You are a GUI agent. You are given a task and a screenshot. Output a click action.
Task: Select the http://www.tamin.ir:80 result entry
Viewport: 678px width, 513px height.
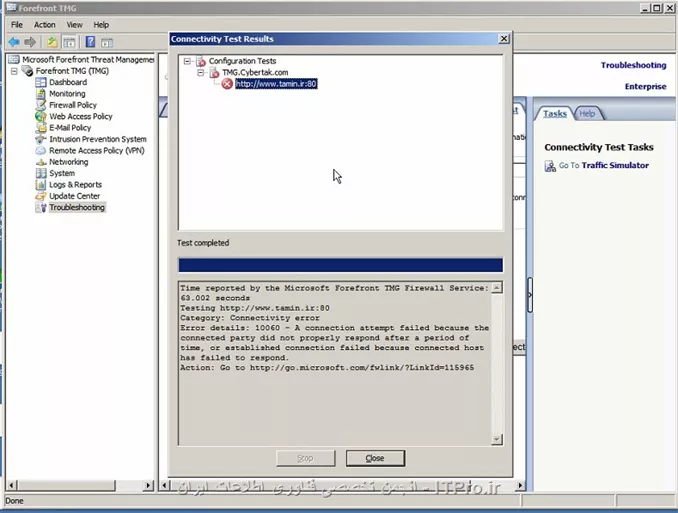(x=276, y=83)
